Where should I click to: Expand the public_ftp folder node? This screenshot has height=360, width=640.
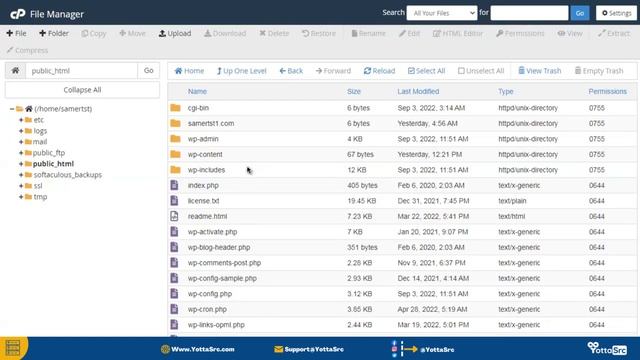point(21,153)
